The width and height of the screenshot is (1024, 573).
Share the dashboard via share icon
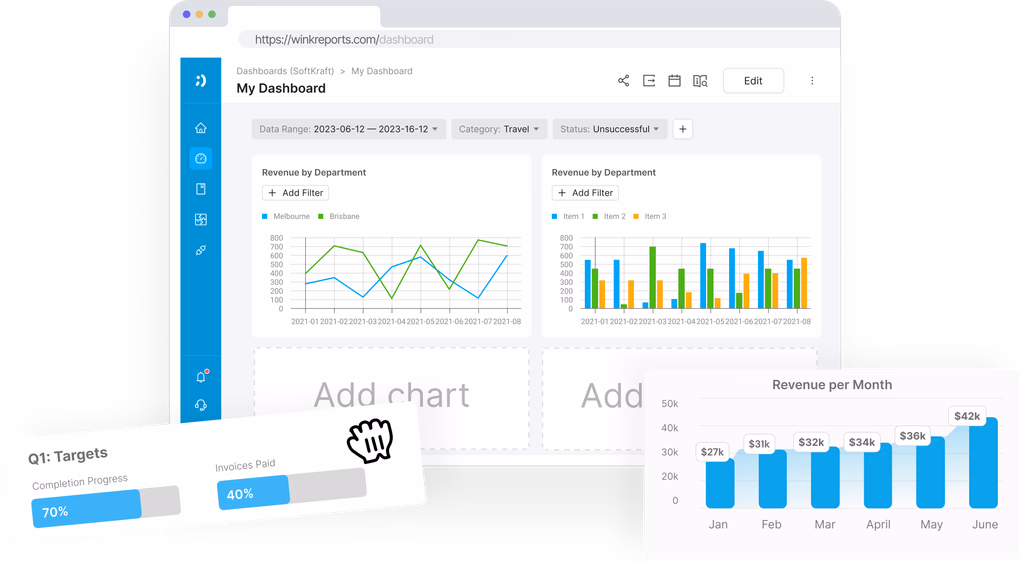[623, 81]
